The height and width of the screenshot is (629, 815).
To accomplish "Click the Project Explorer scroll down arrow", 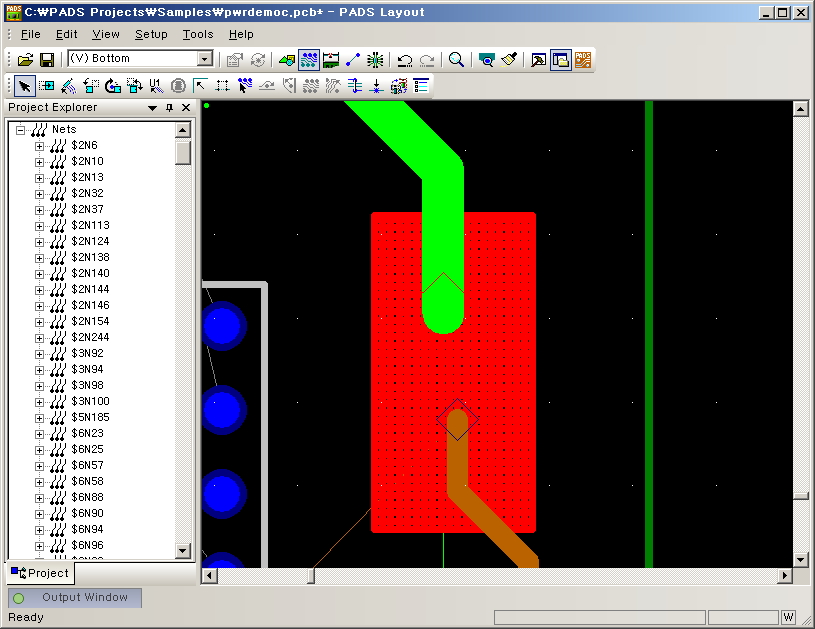I will (183, 551).
